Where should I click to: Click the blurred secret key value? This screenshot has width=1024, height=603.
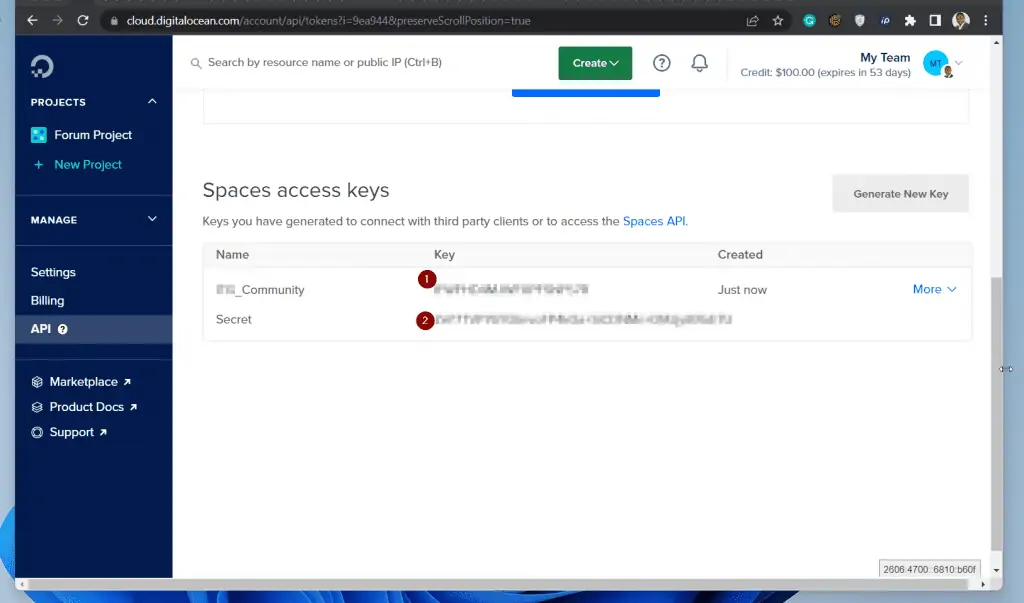coord(583,319)
